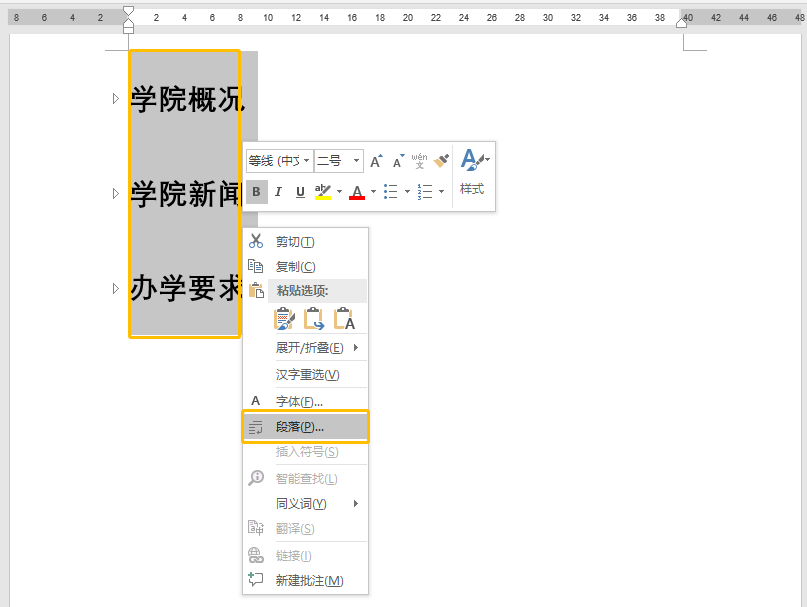807x607 pixels.
Task: Open the font name dropdown (等线)
Action: click(x=279, y=161)
